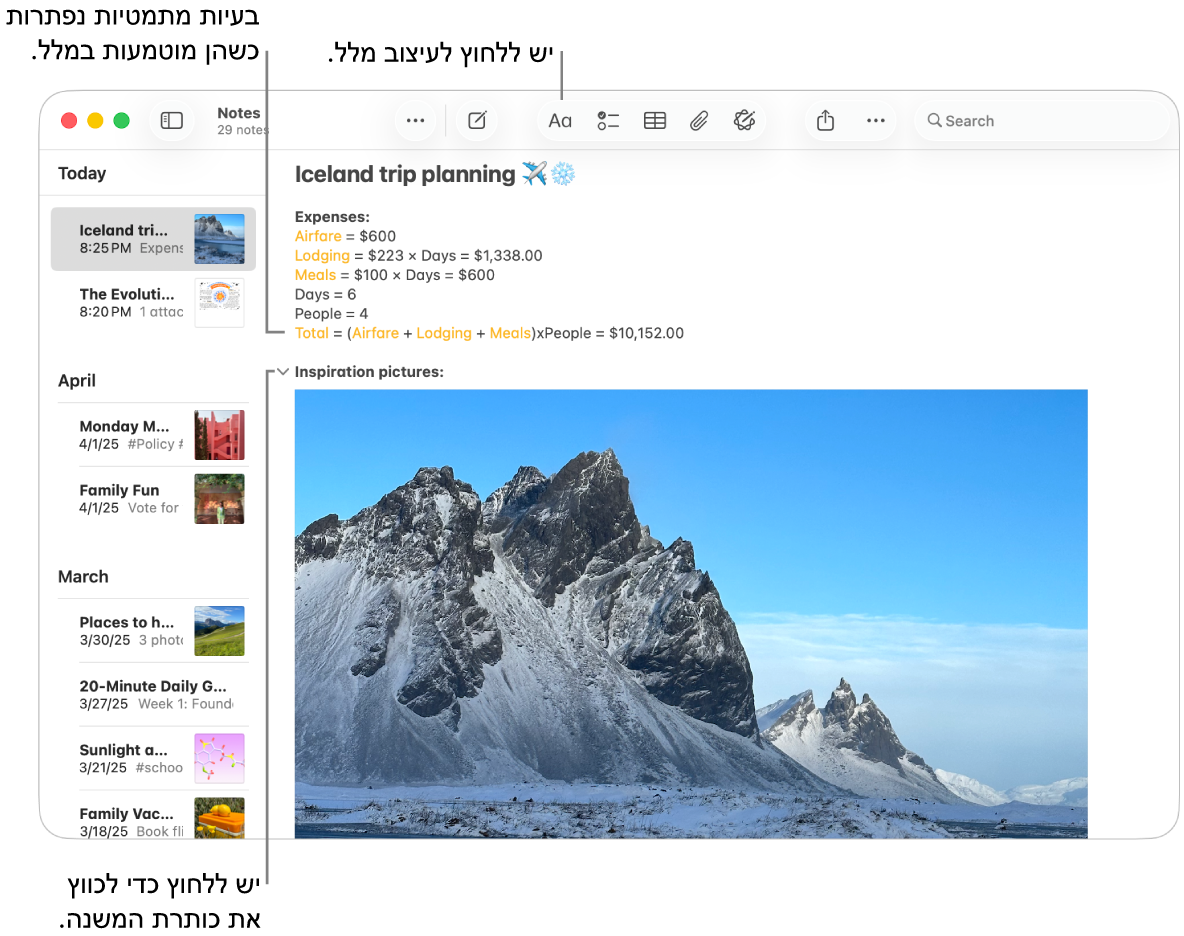Select the Iceland trip note in list
The height and width of the screenshot is (936, 1184).
pos(153,239)
